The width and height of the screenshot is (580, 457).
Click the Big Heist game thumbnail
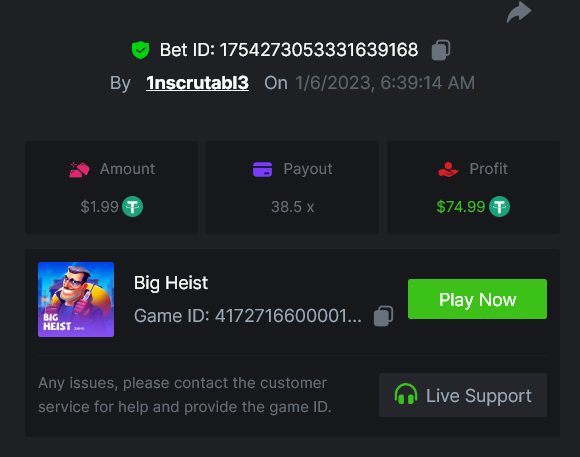click(76, 299)
